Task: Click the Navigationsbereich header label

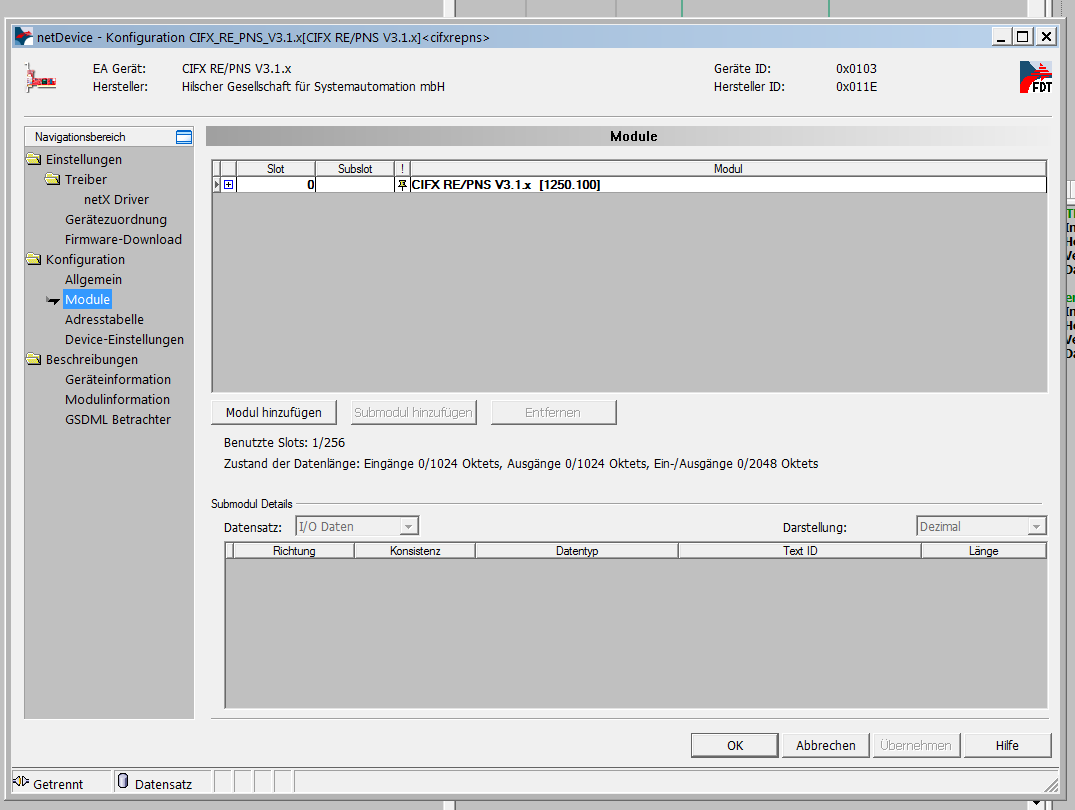Action: pyautogui.click(x=80, y=137)
